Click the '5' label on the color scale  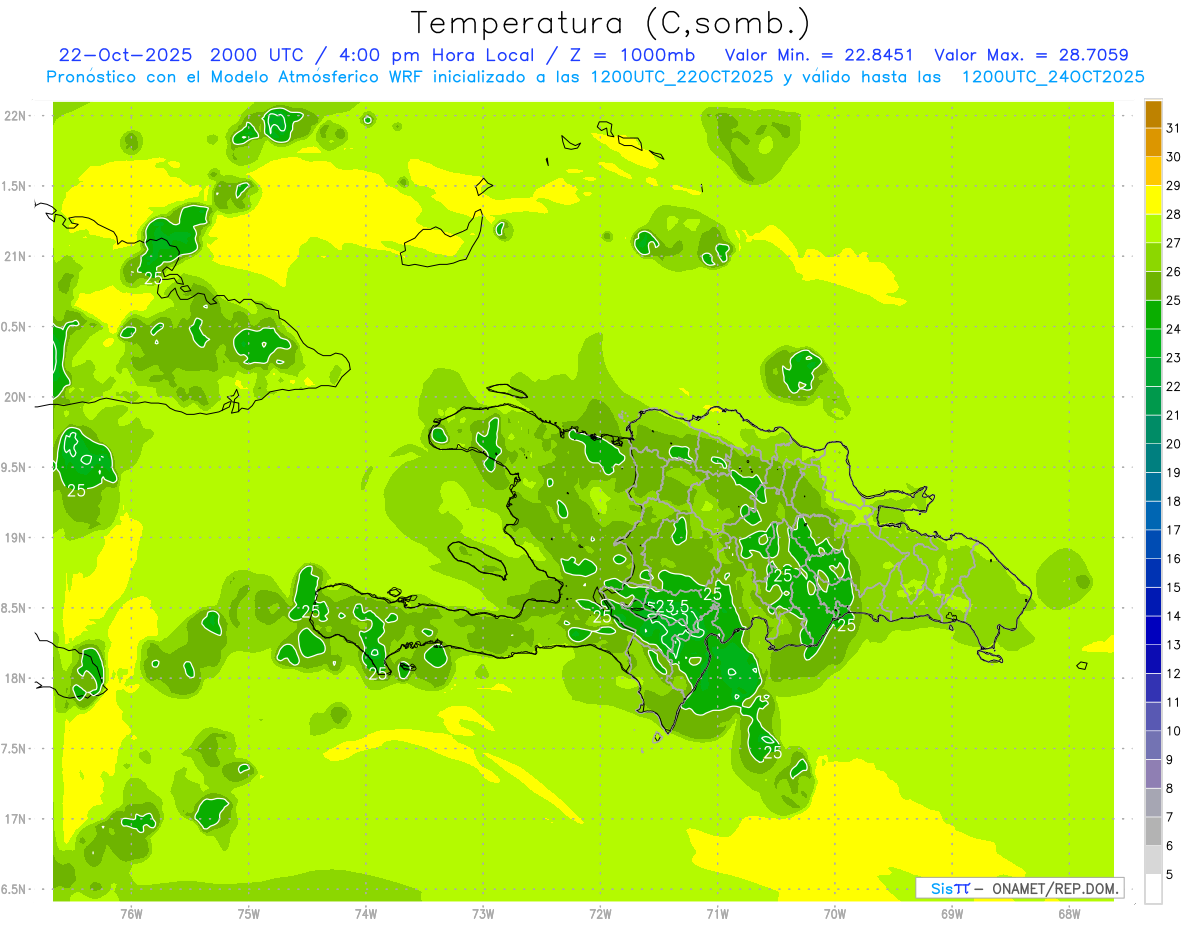pyautogui.click(x=1170, y=875)
